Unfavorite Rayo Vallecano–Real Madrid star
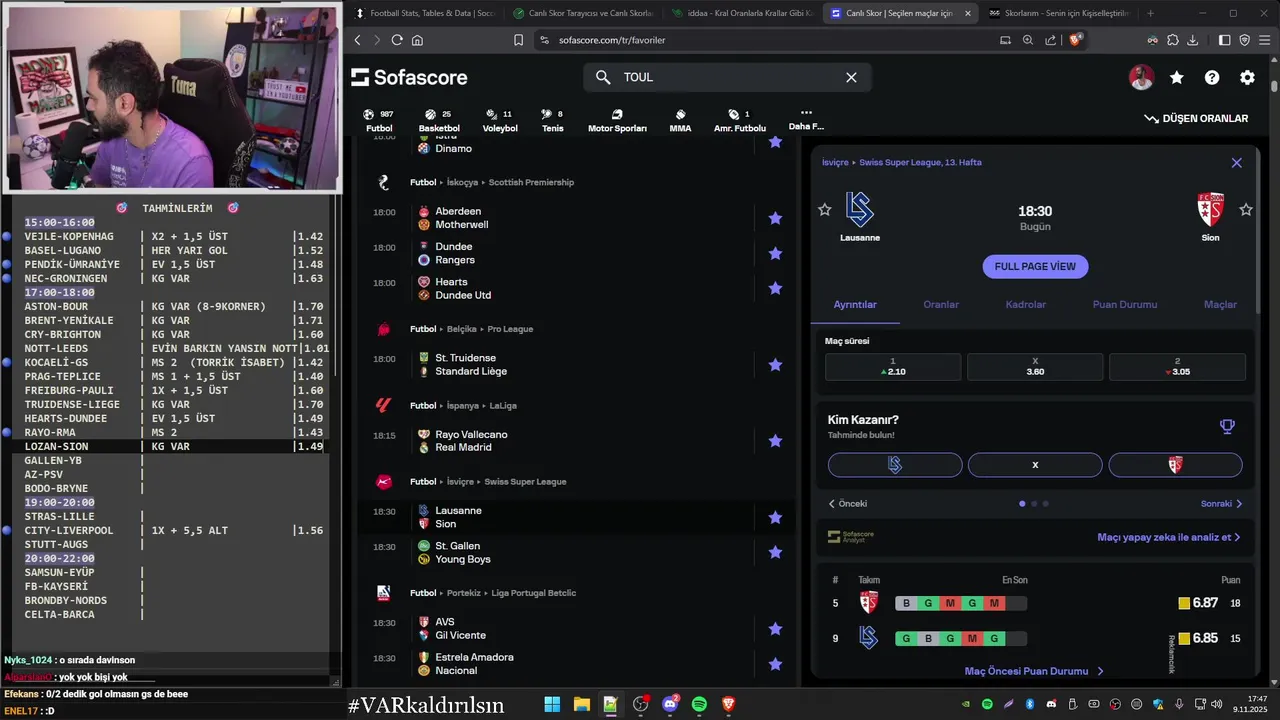Viewport: 1280px width, 720px height. point(775,441)
